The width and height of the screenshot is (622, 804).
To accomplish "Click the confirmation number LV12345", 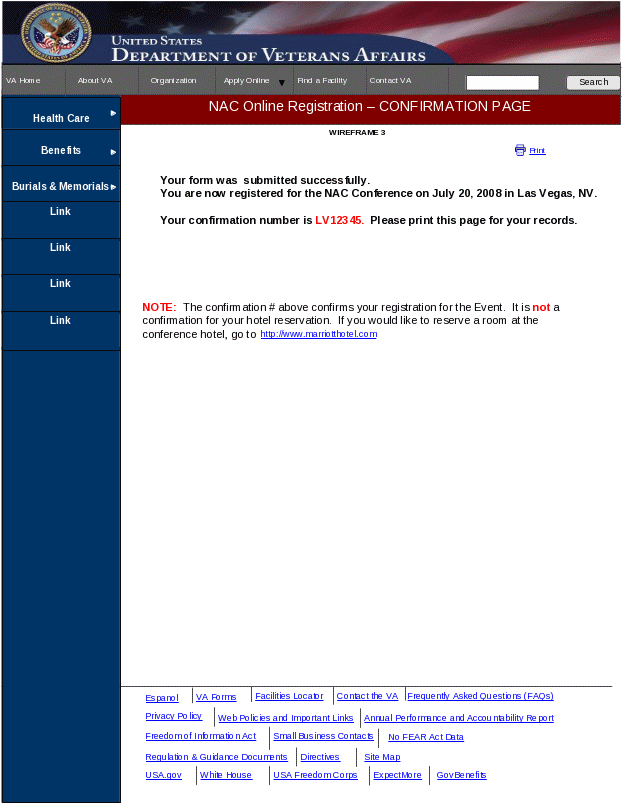I will pyautogui.click(x=339, y=220).
